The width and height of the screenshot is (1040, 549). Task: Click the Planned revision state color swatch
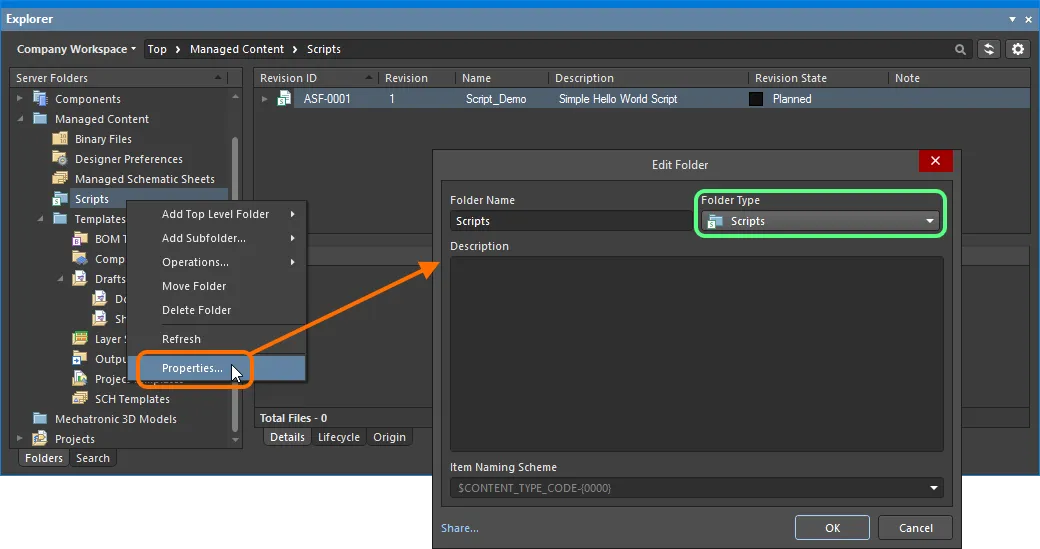tap(756, 99)
